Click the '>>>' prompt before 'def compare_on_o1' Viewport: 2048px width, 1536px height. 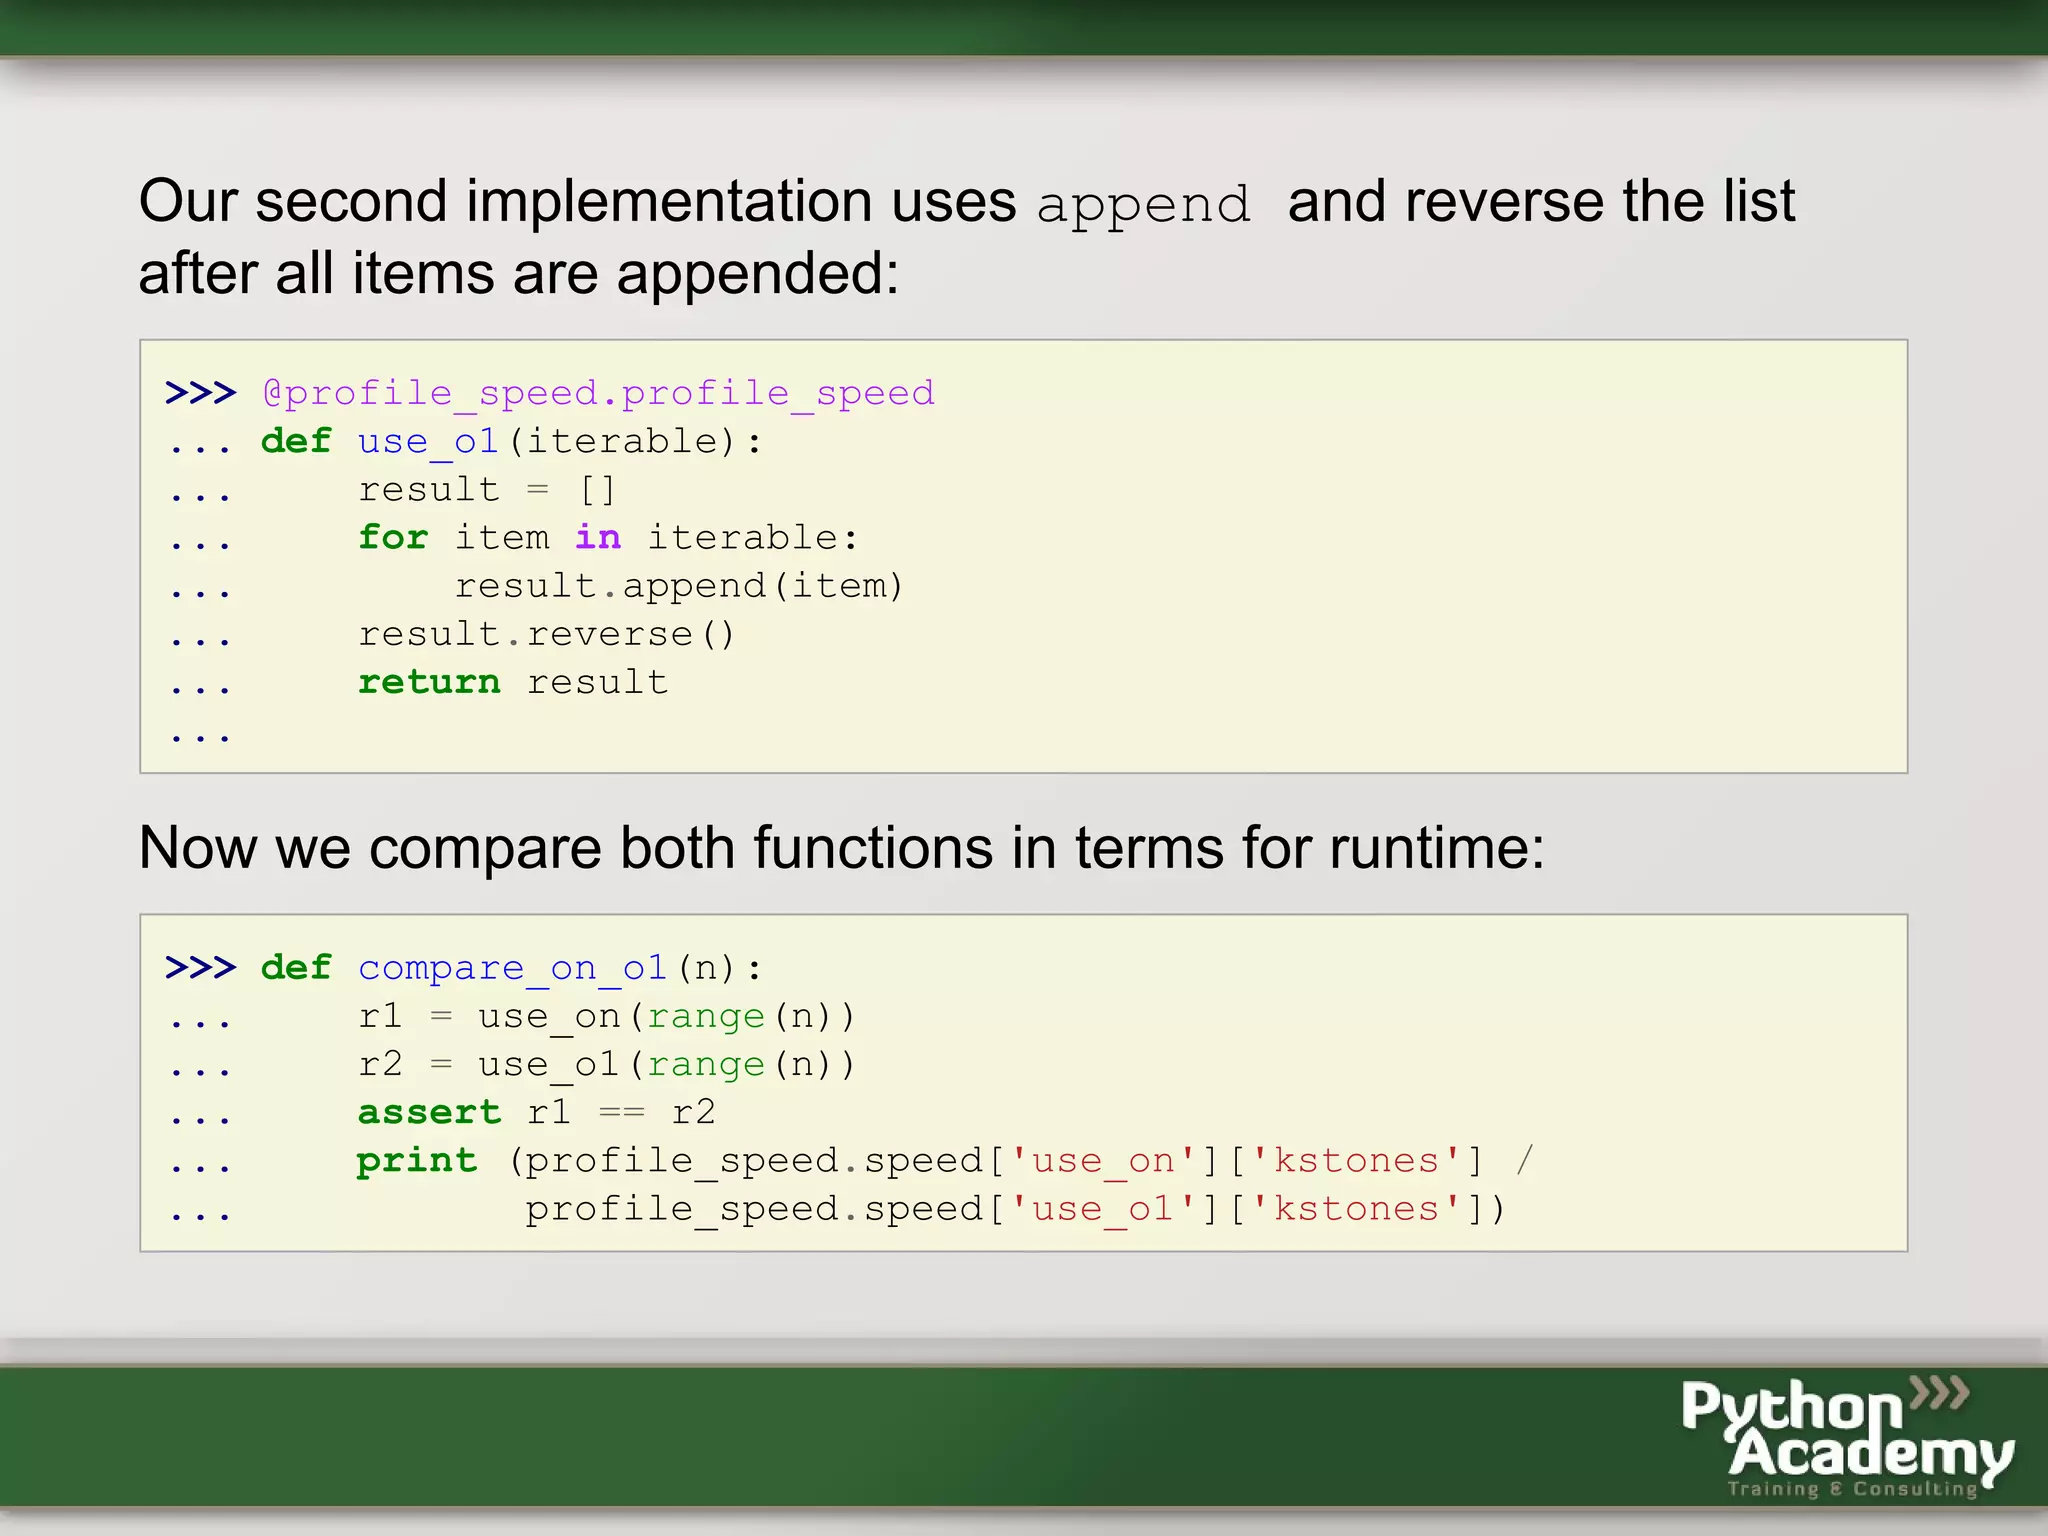point(200,968)
